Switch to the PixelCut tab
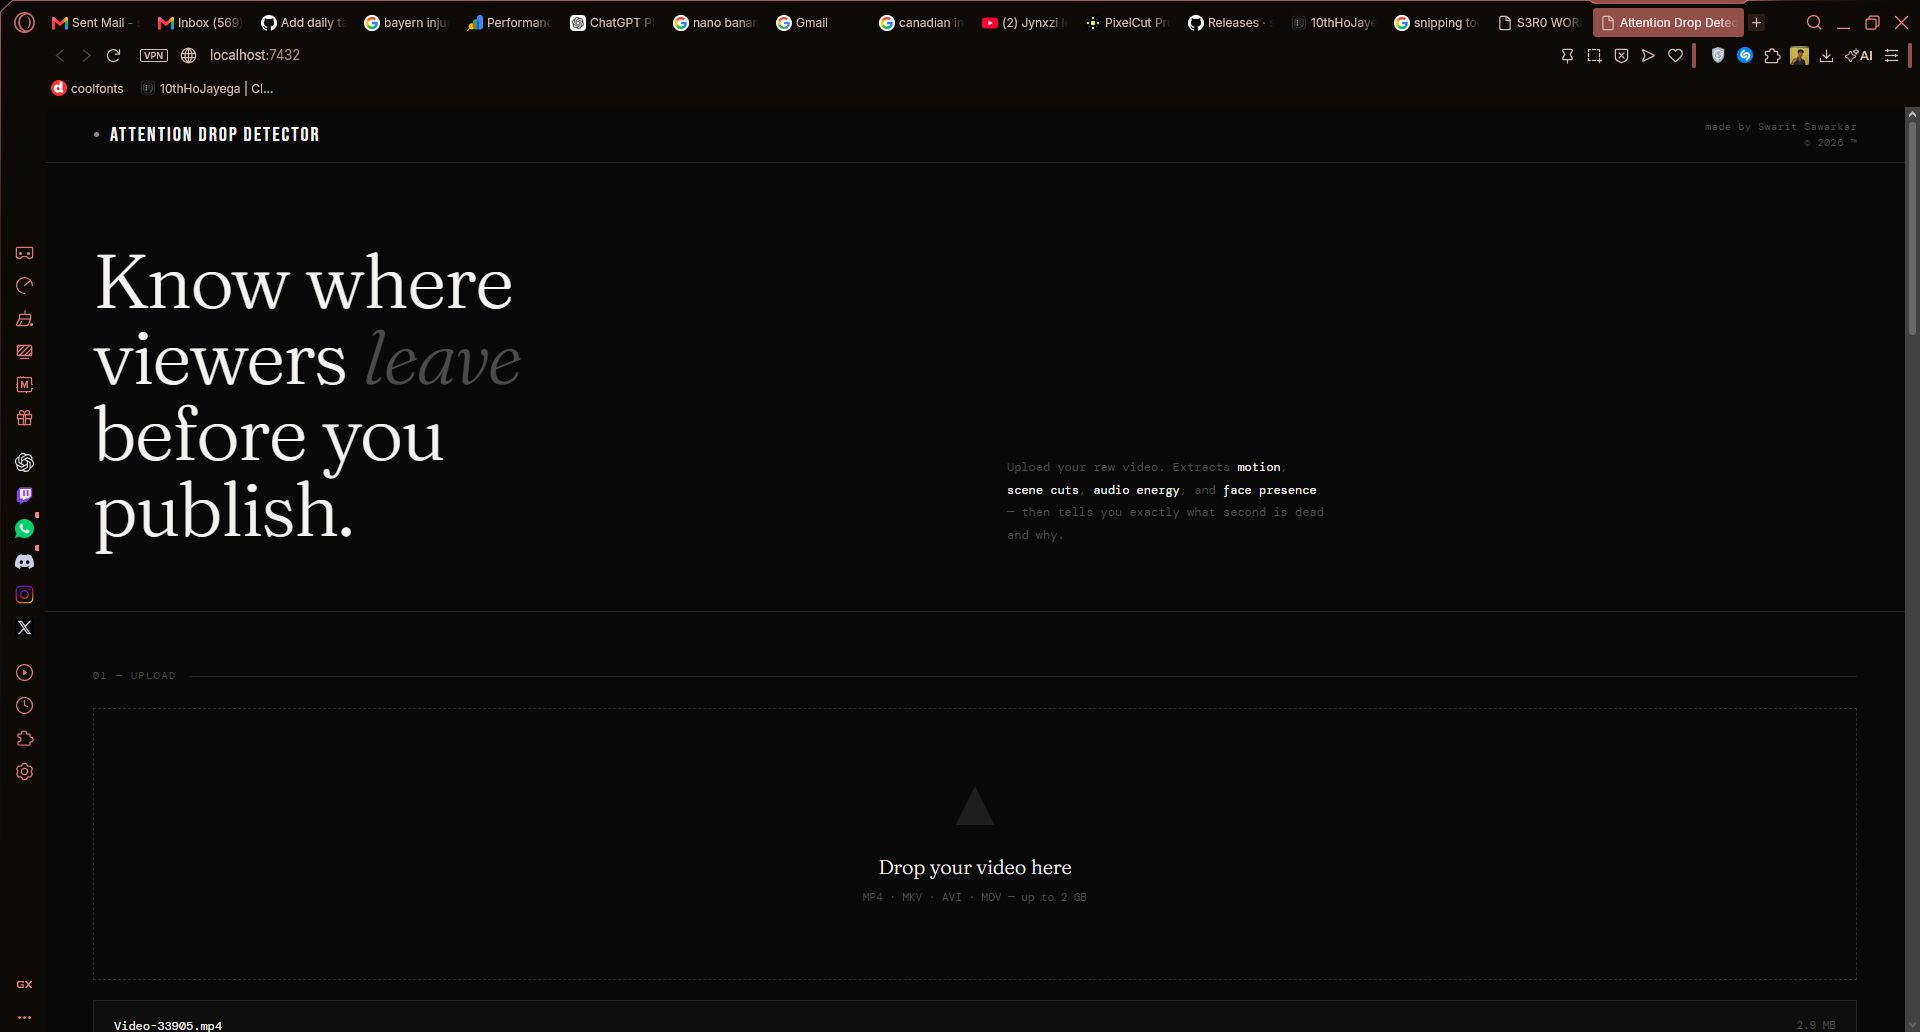 pyautogui.click(x=1127, y=22)
